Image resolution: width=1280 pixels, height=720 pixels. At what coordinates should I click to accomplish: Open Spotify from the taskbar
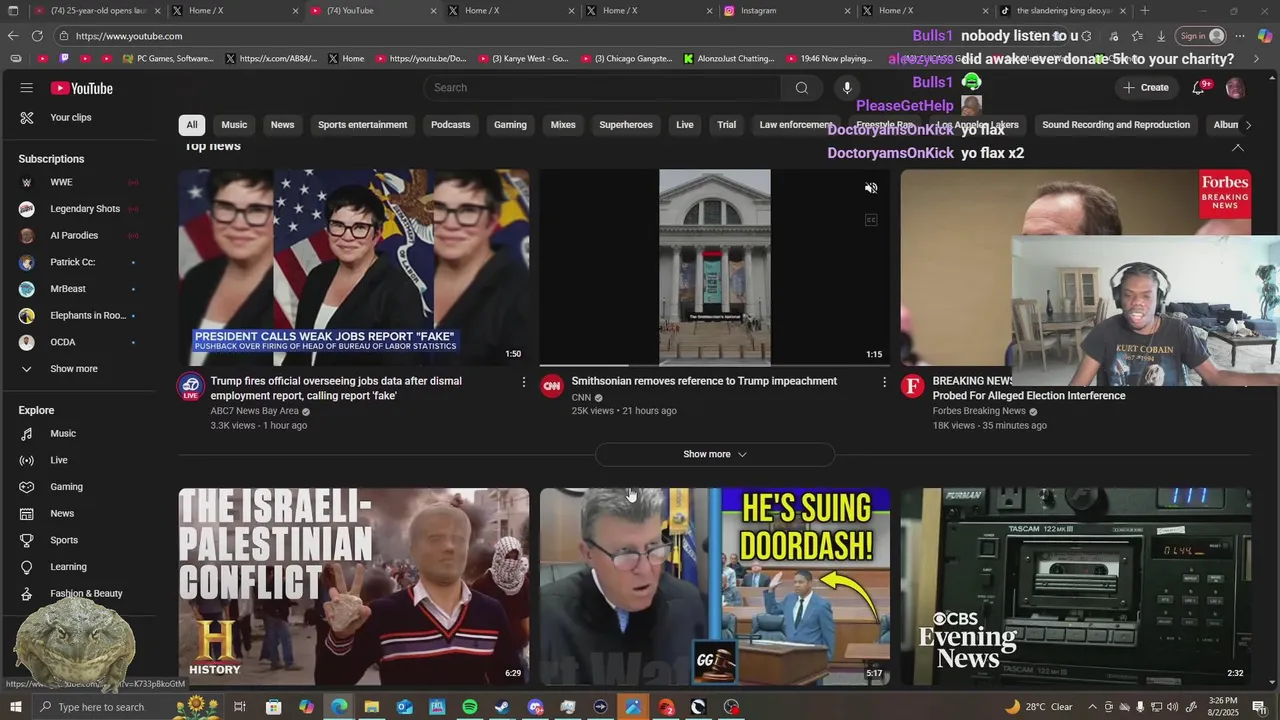tap(470, 707)
